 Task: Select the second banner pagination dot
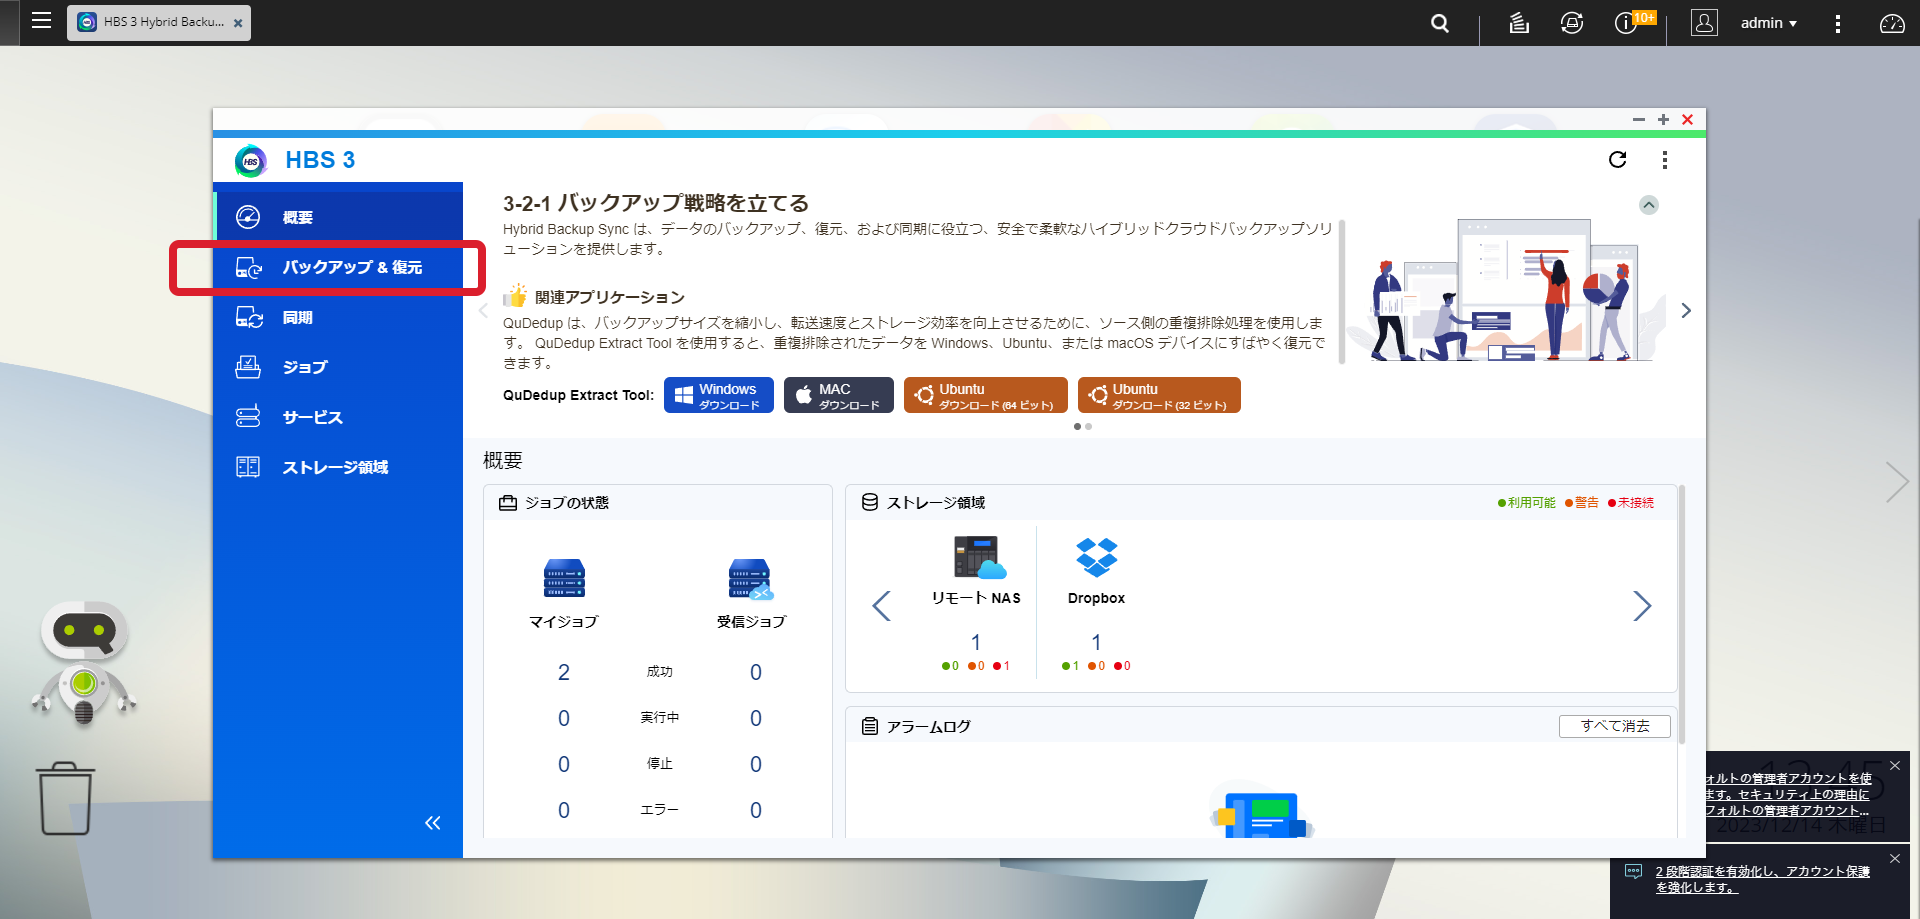click(x=1088, y=427)
